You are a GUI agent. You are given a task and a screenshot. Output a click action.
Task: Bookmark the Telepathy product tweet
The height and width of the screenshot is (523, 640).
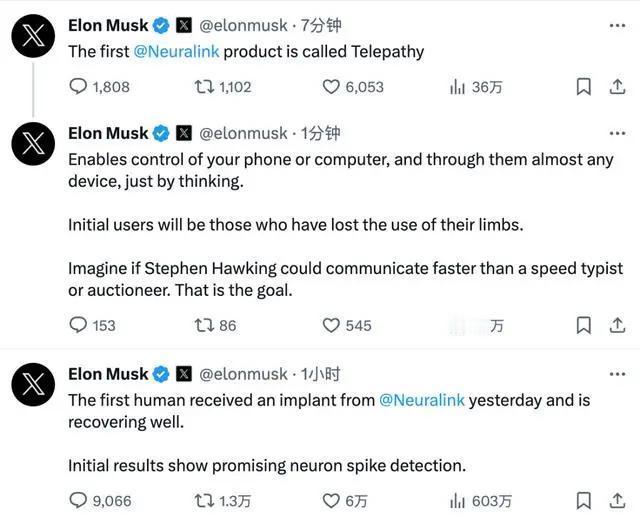click(584, 87)
